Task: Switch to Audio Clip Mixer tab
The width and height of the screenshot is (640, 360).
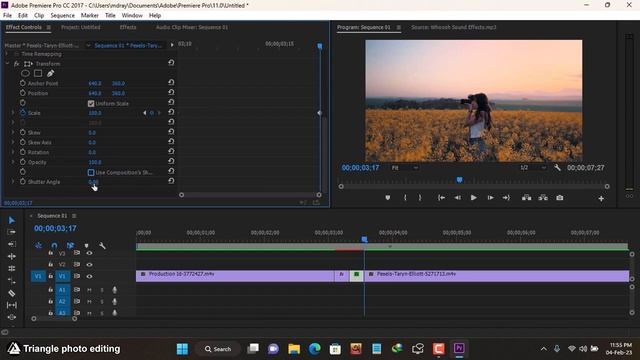Action: 192,27
